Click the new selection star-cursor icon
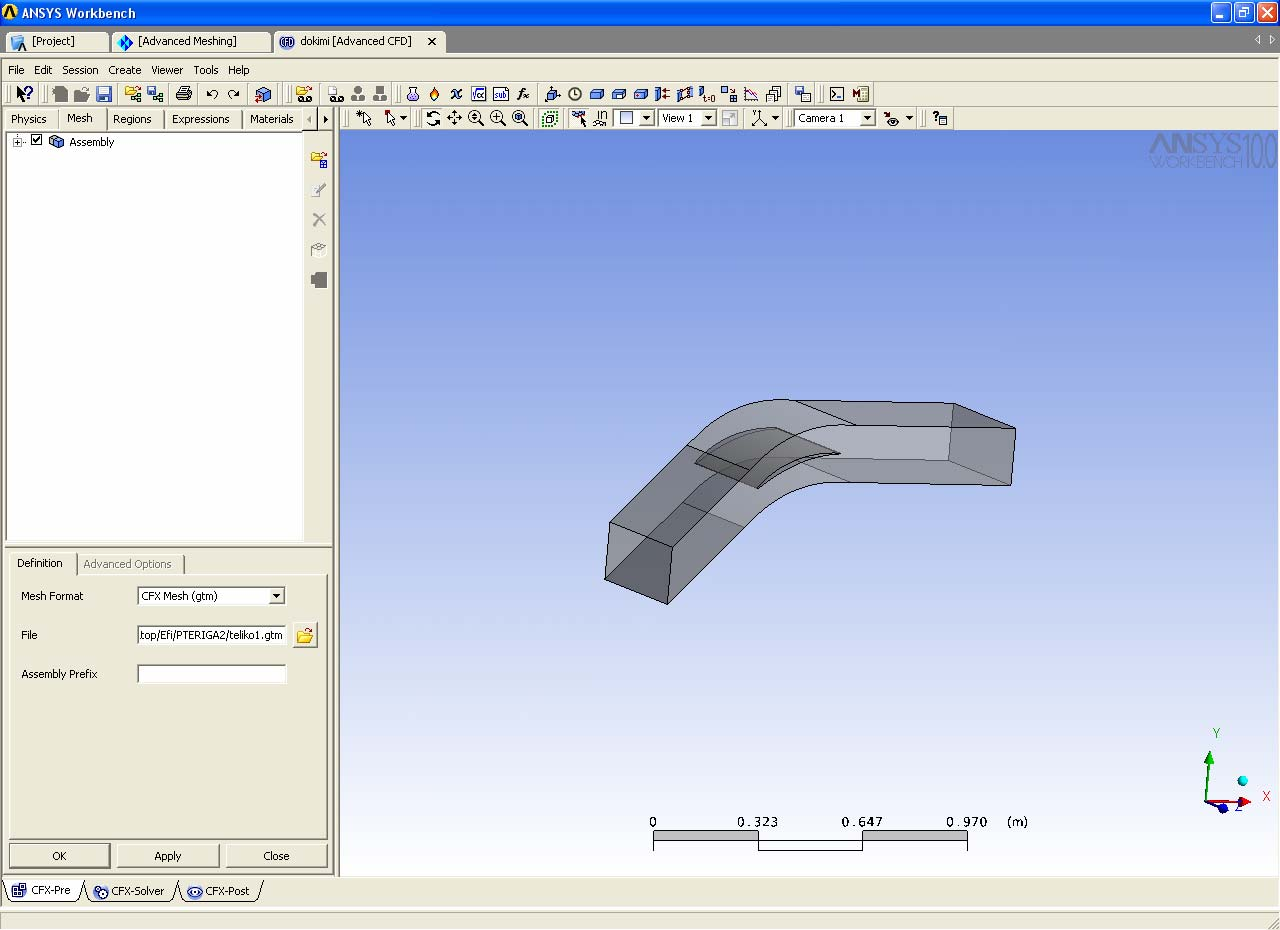 point(364,118)
